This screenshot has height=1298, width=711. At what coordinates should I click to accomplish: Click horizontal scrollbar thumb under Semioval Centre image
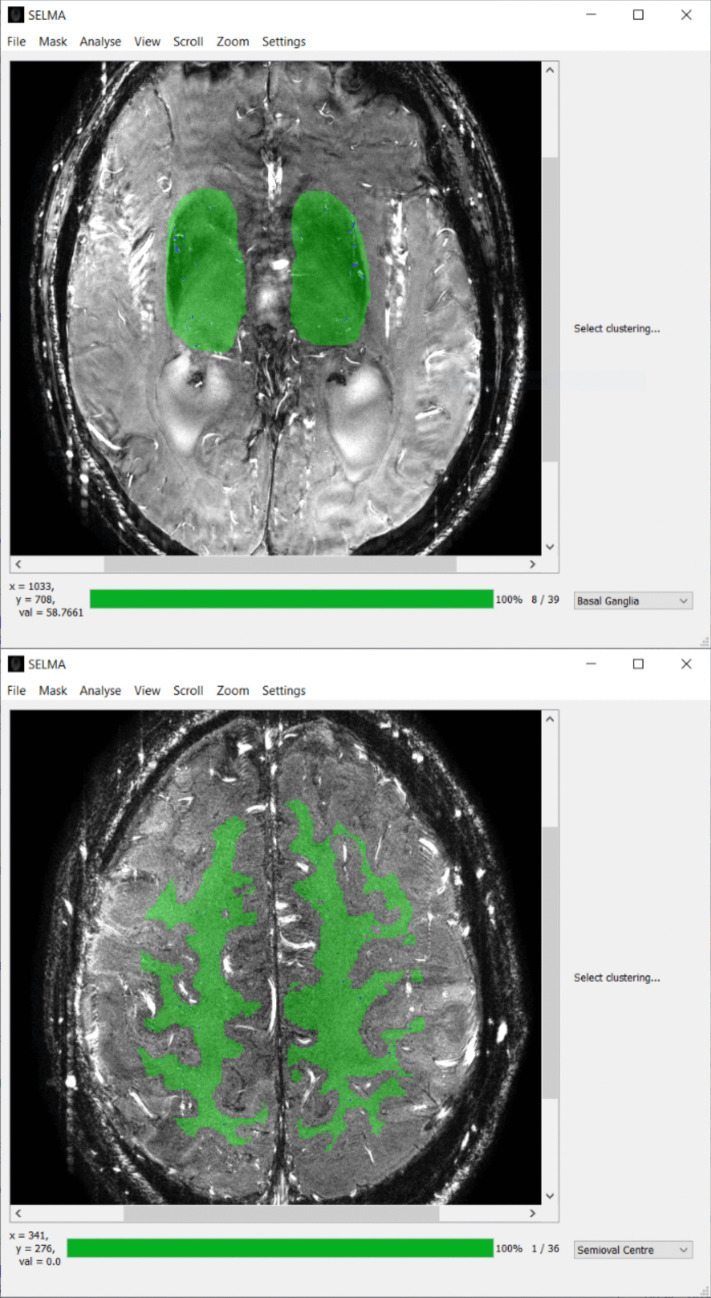coord(280,1213)
